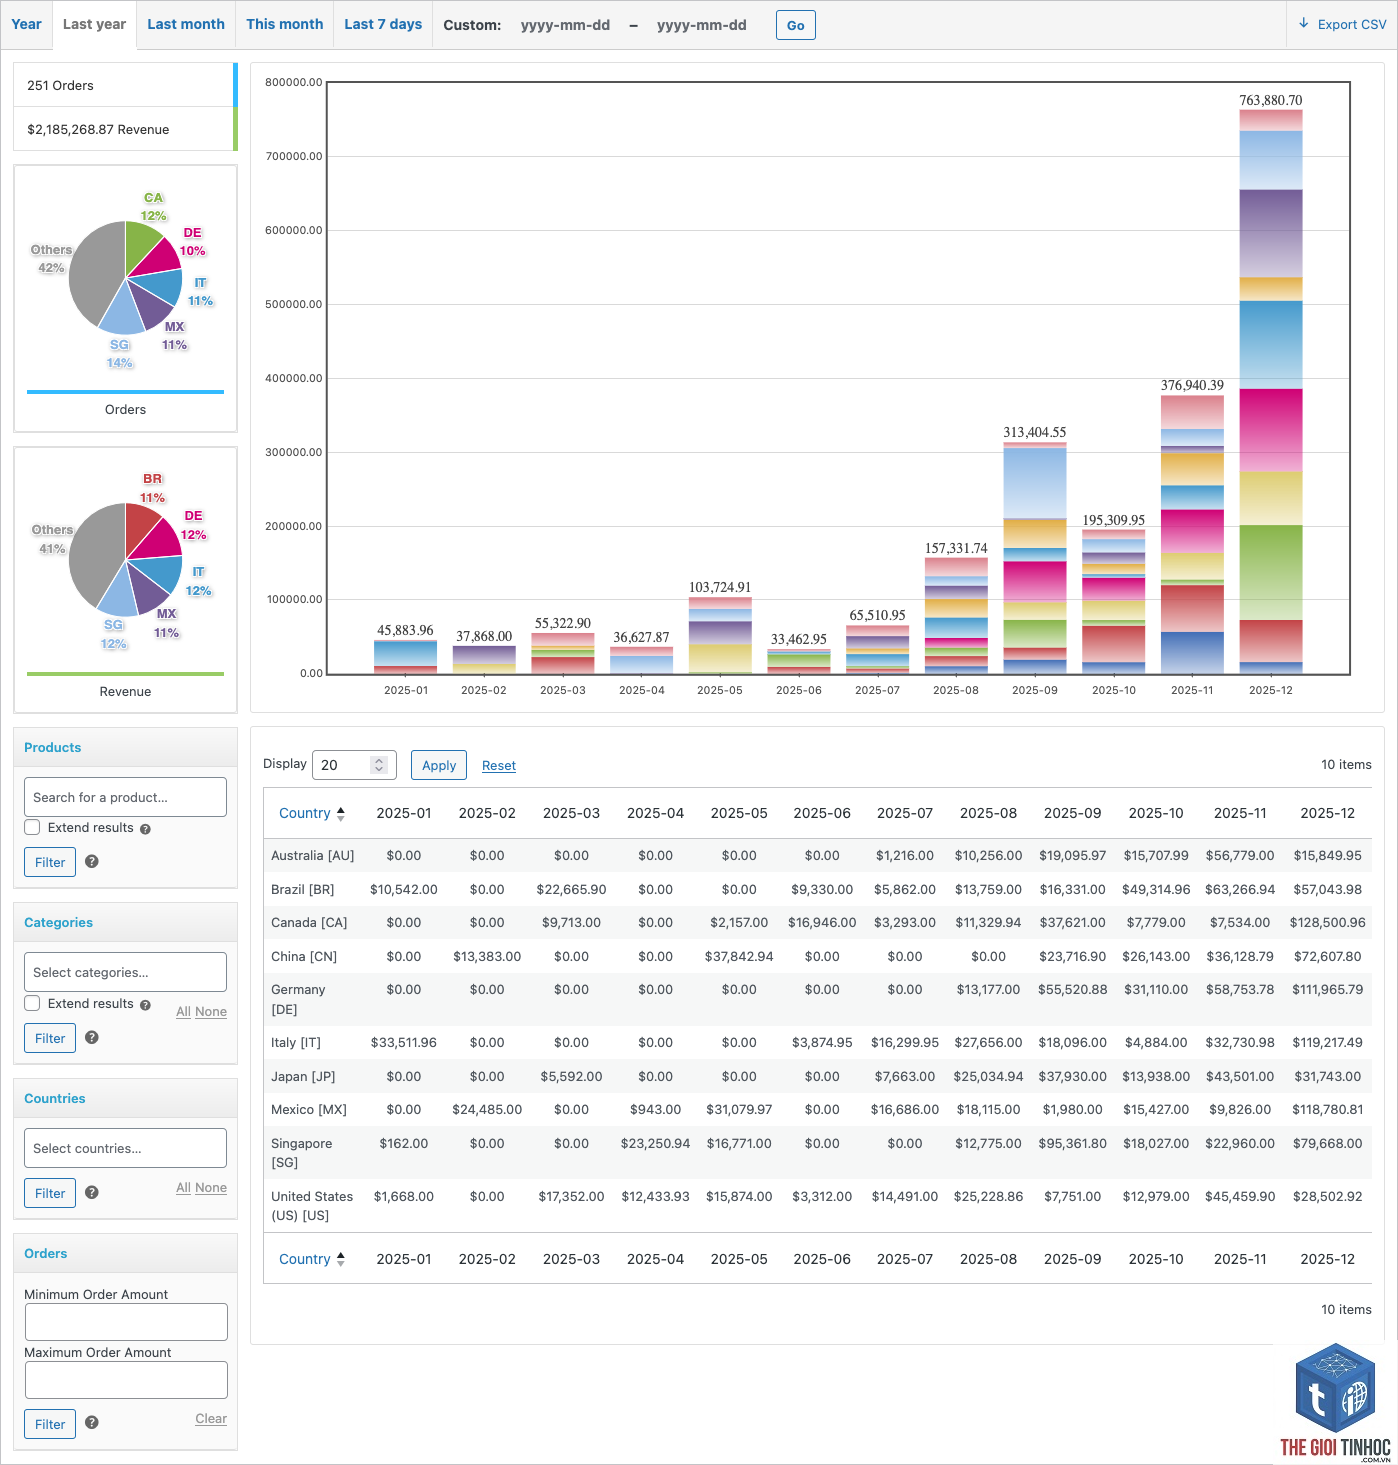Click the Clear link under Orders
The image size is (1398, 1465).
(211, 1419)
